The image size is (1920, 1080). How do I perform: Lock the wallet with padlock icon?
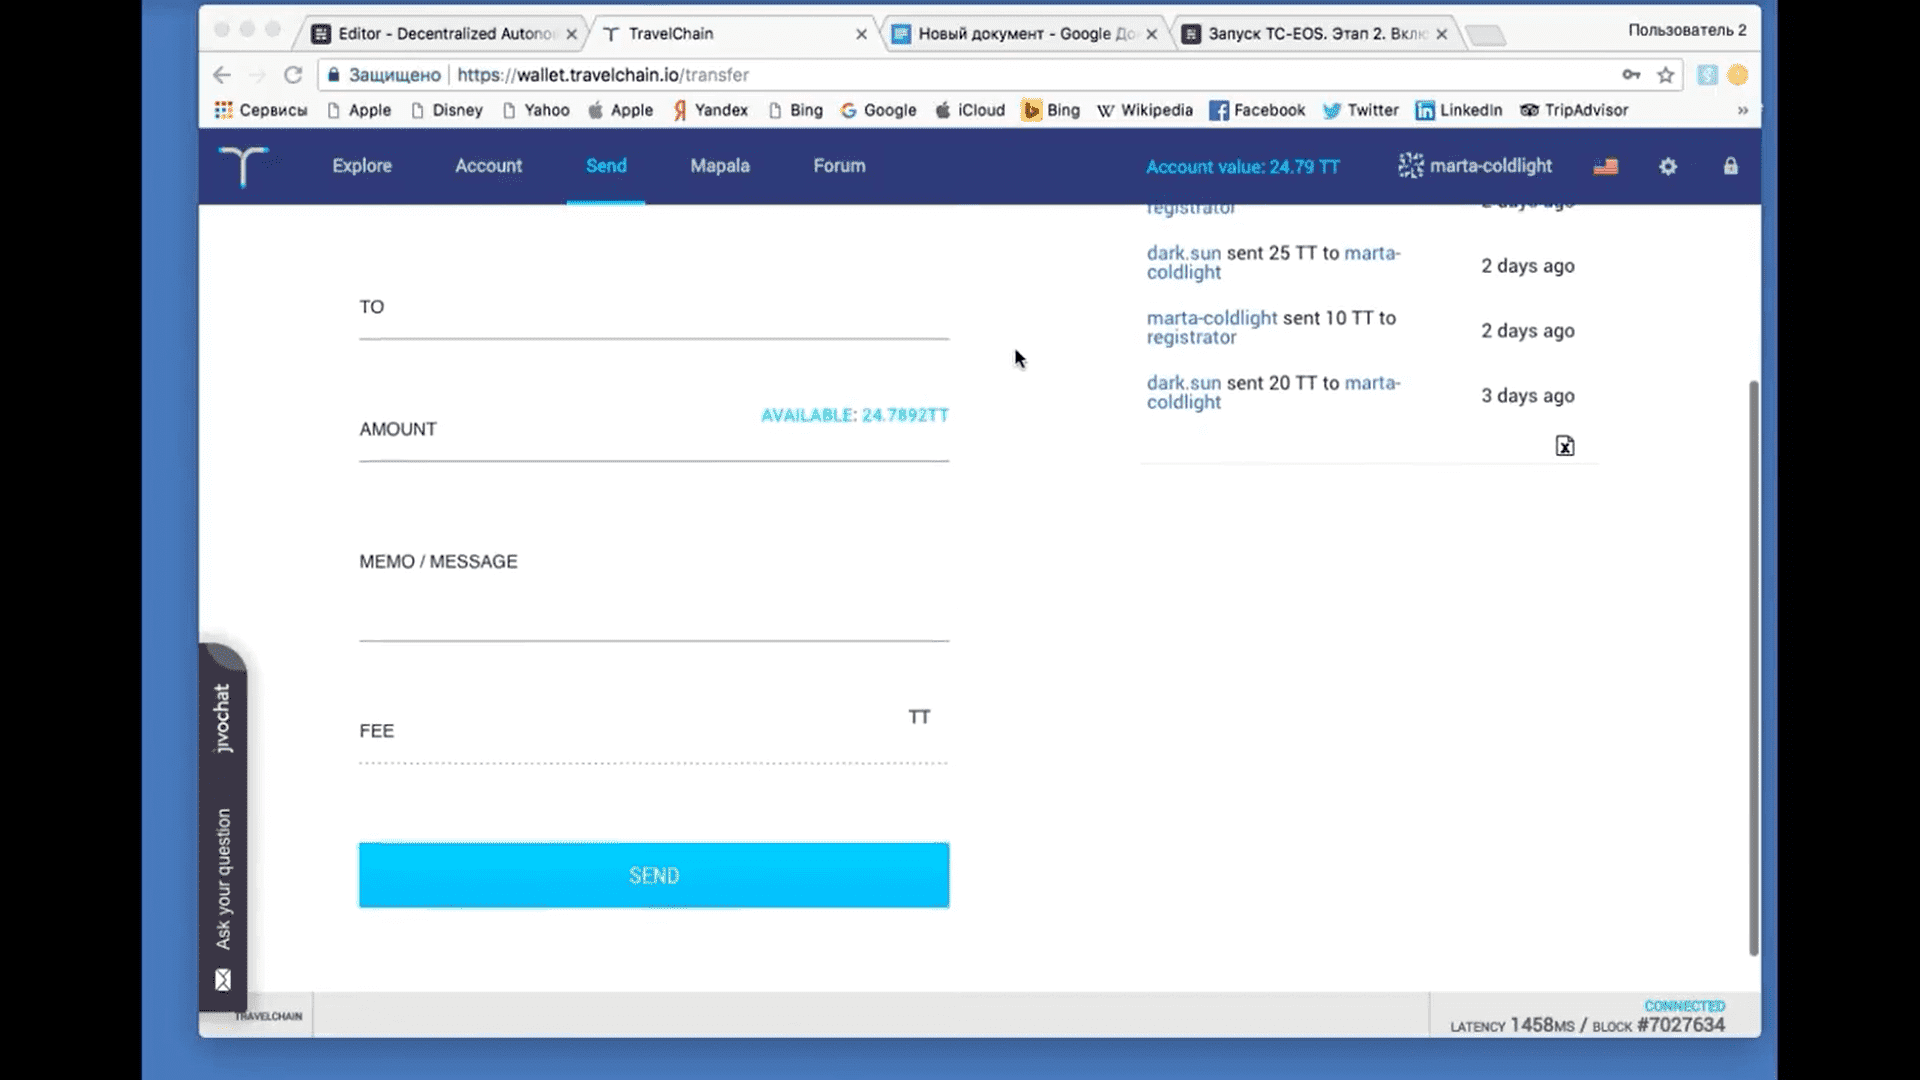point(1731,166)
